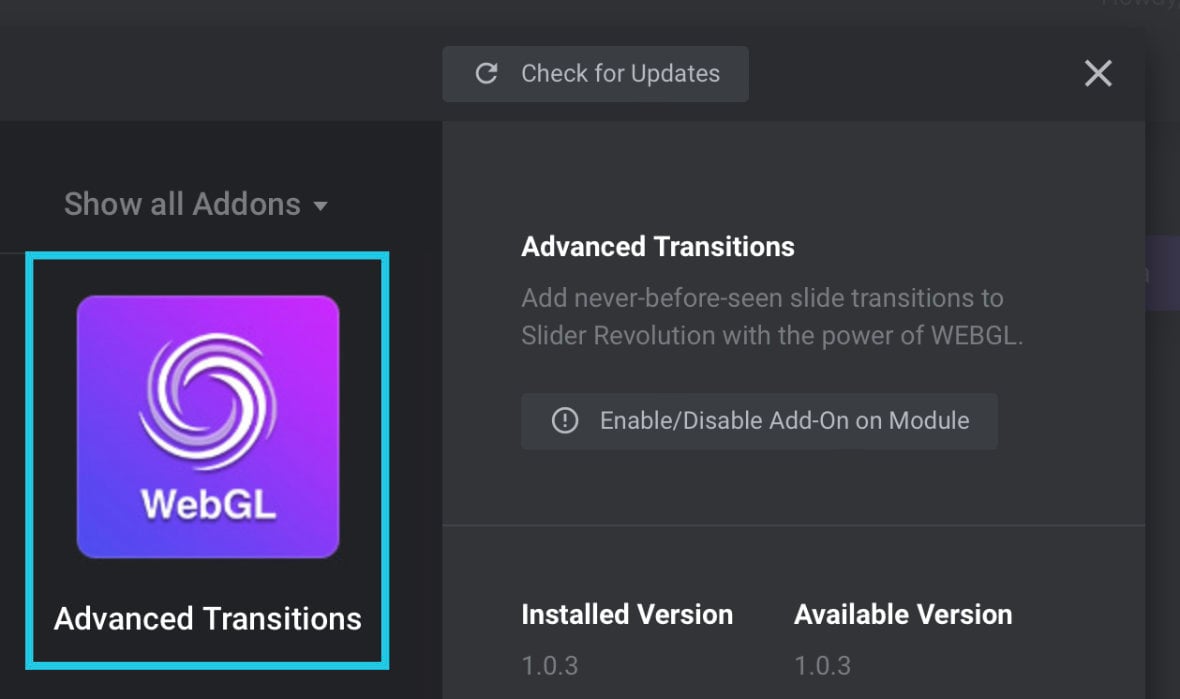Screen dimensions: 1180x699
Task: Open the Show all Addons filter dropdown
Action: point(196,204)
